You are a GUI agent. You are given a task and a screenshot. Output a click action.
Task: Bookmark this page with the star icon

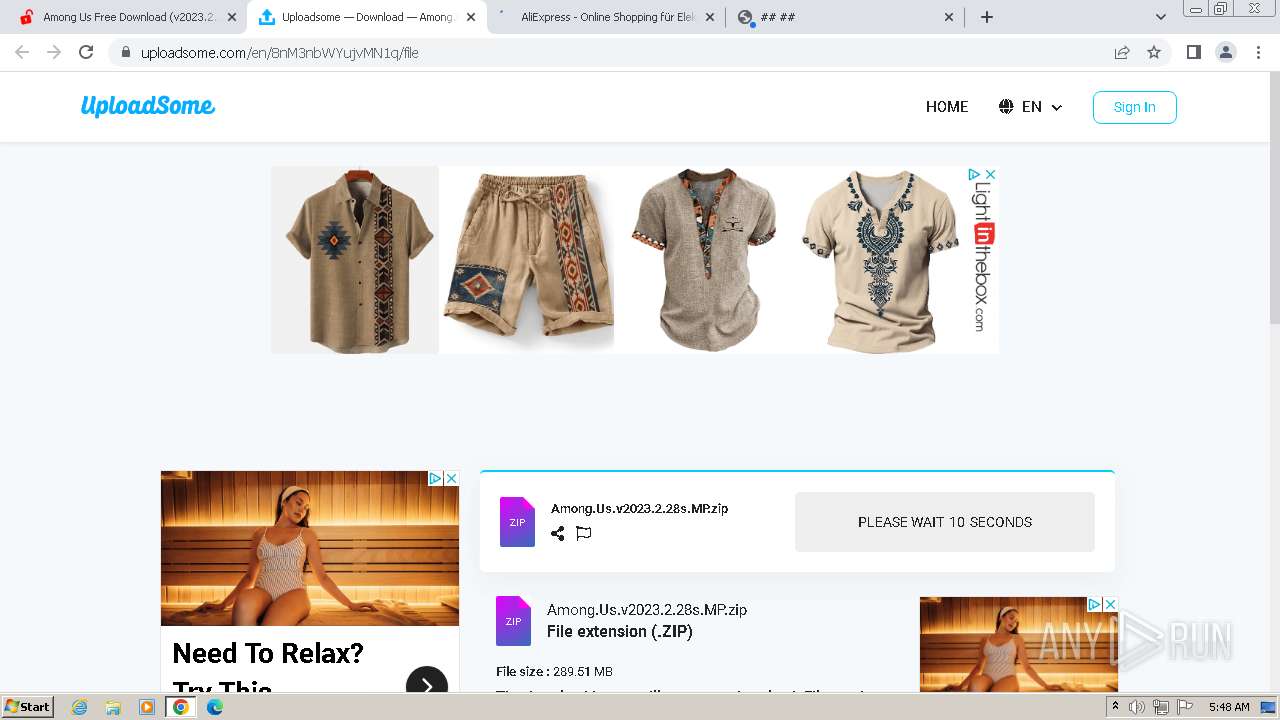point(1154,53)
